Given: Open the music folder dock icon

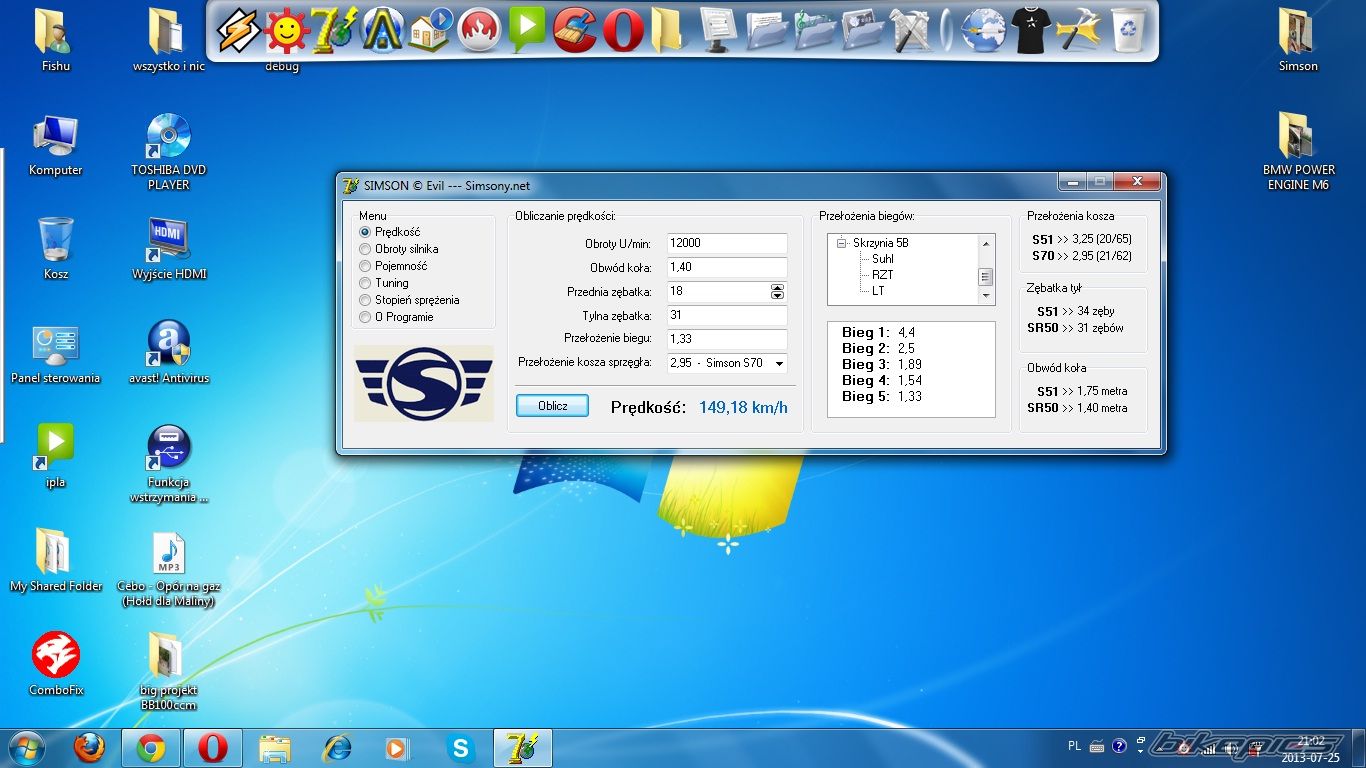Looking at the screenshot, I should click(x=815, y=30).
